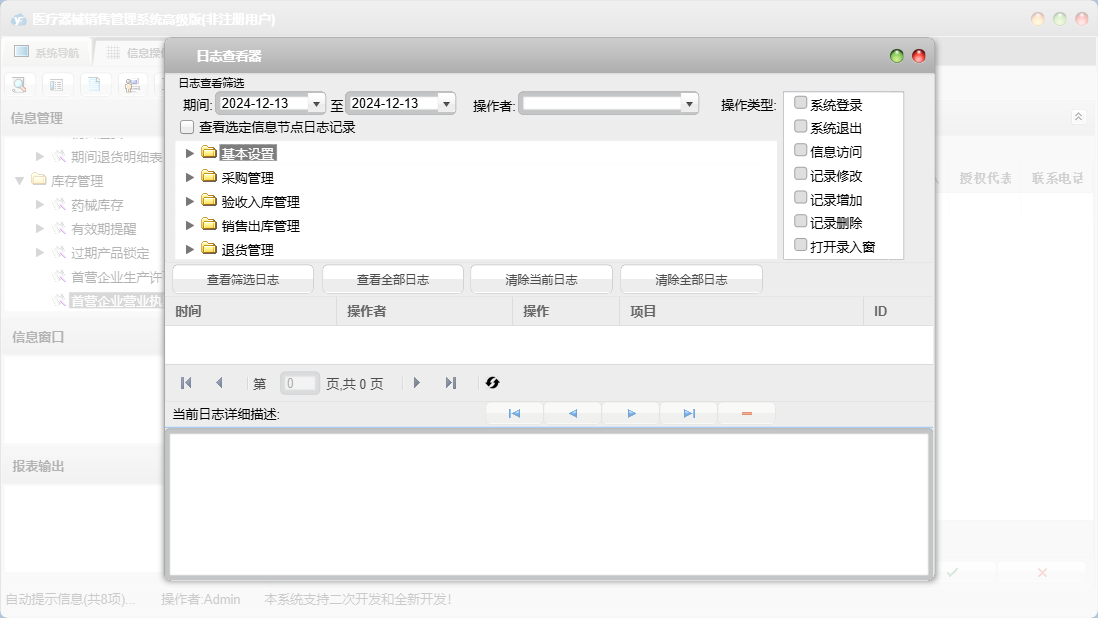Check the 记录删除 operation type
The height and width of the screenshot is (618, 1098).
point(800,221)
